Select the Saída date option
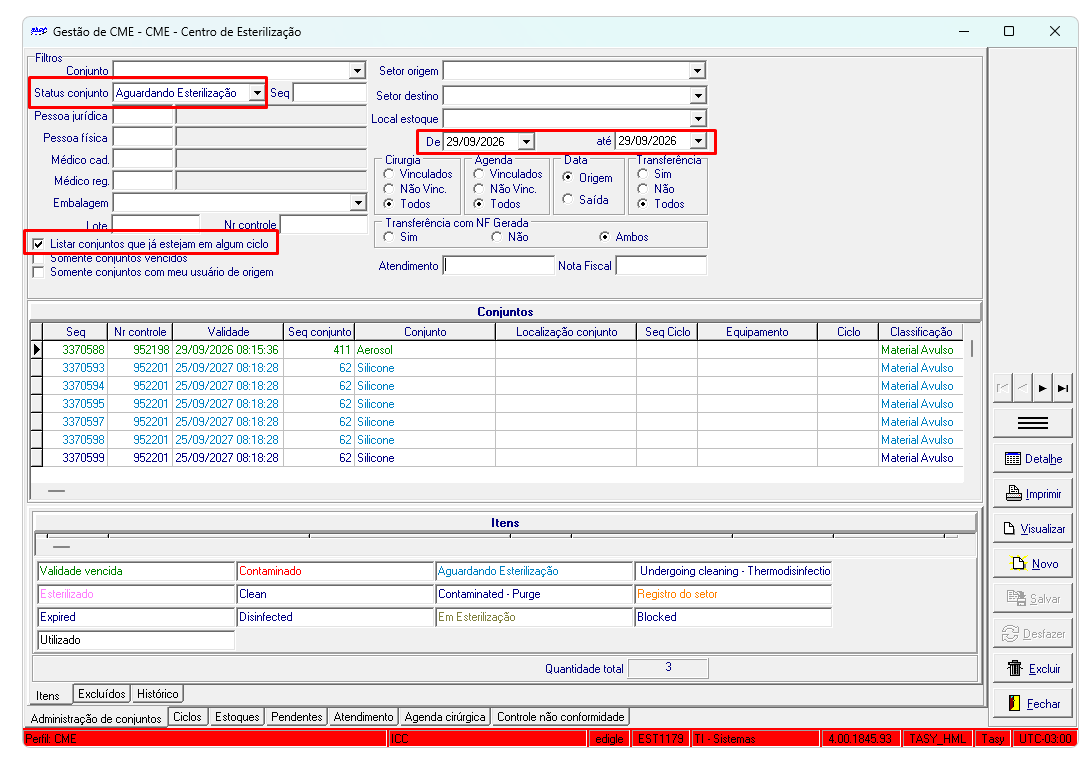Screen dimensions: 1091x761 (x=568, y=200)
